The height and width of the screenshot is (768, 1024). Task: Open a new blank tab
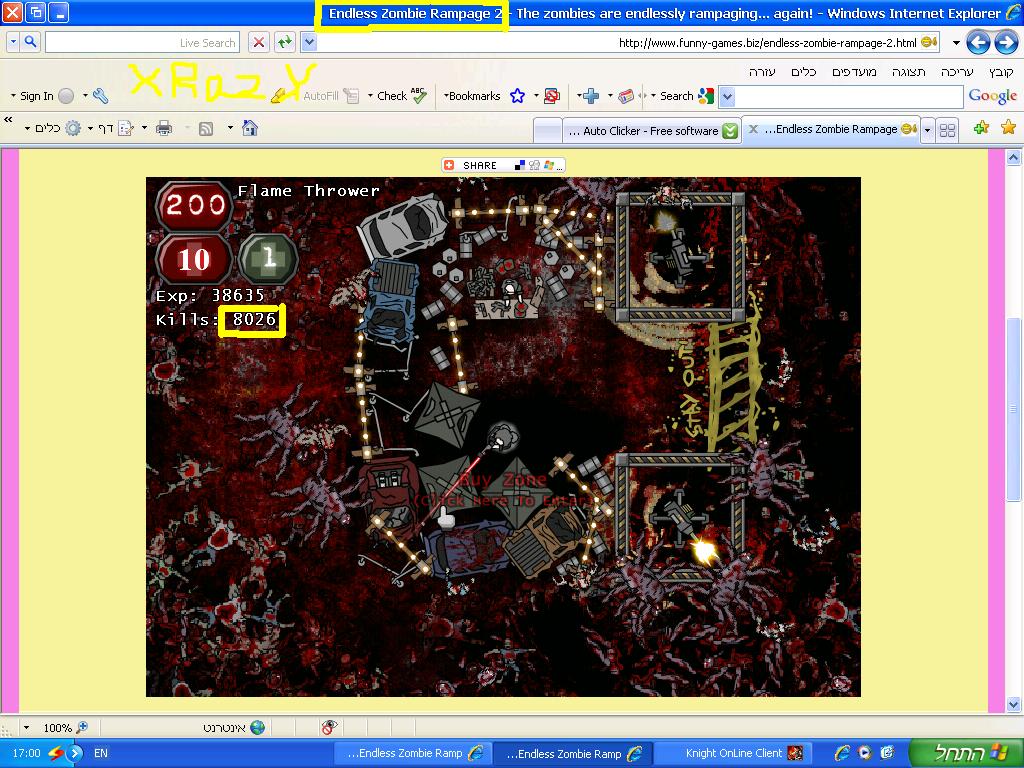[x=548, y=131]
